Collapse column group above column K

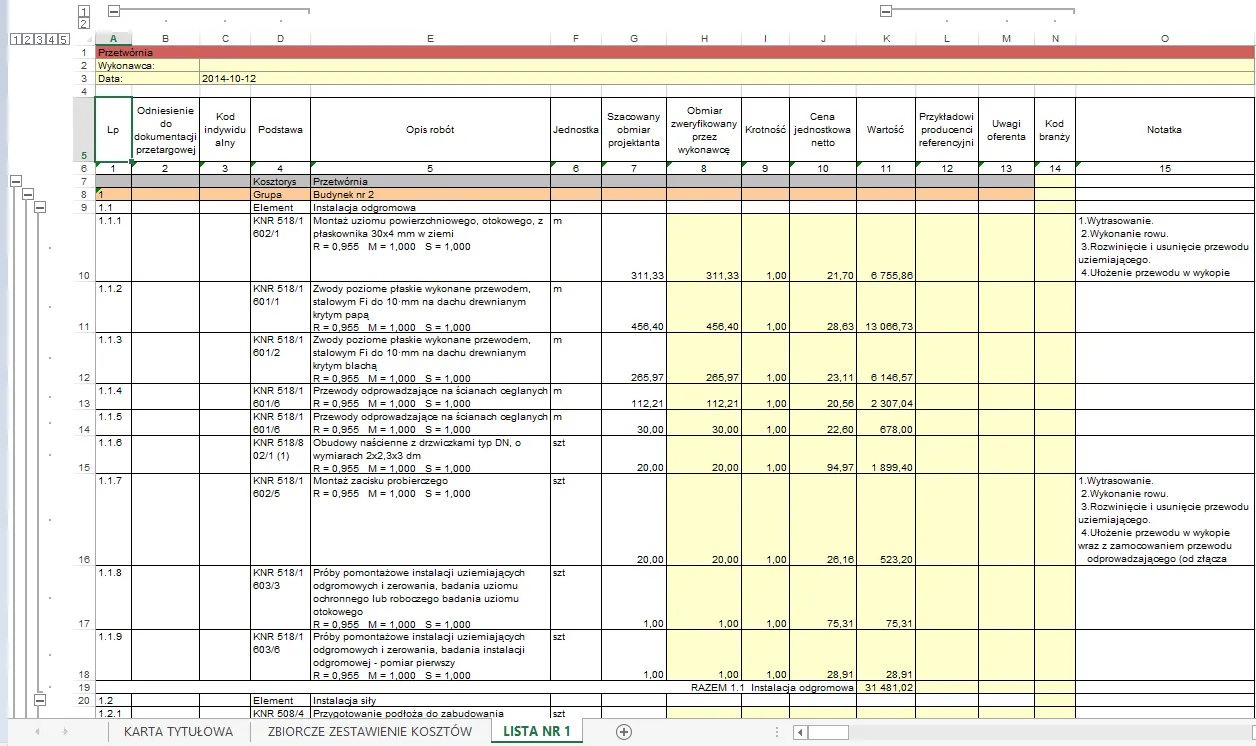click(886, 11)
